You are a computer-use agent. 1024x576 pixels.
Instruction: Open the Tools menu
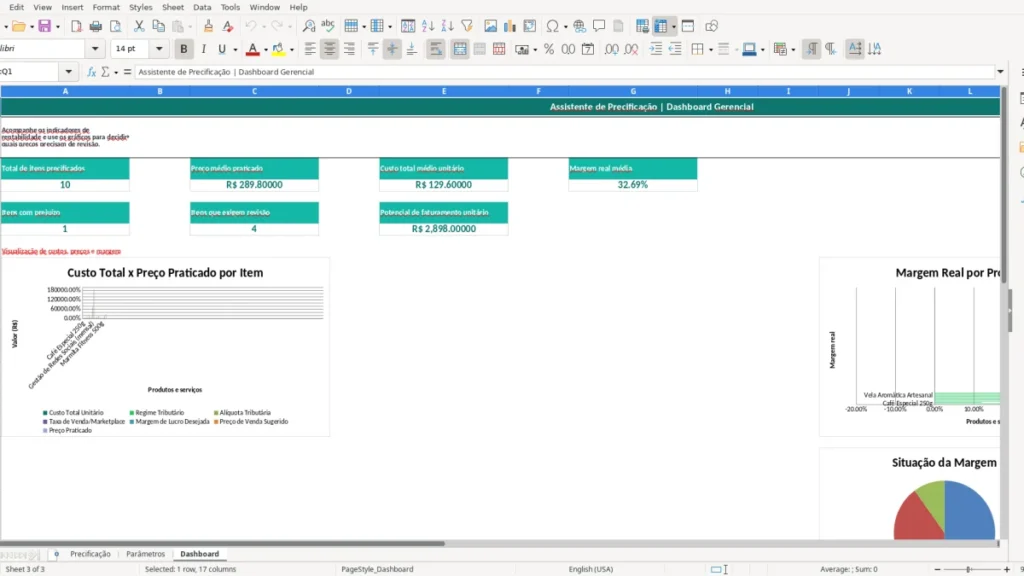tap(230, 7)
